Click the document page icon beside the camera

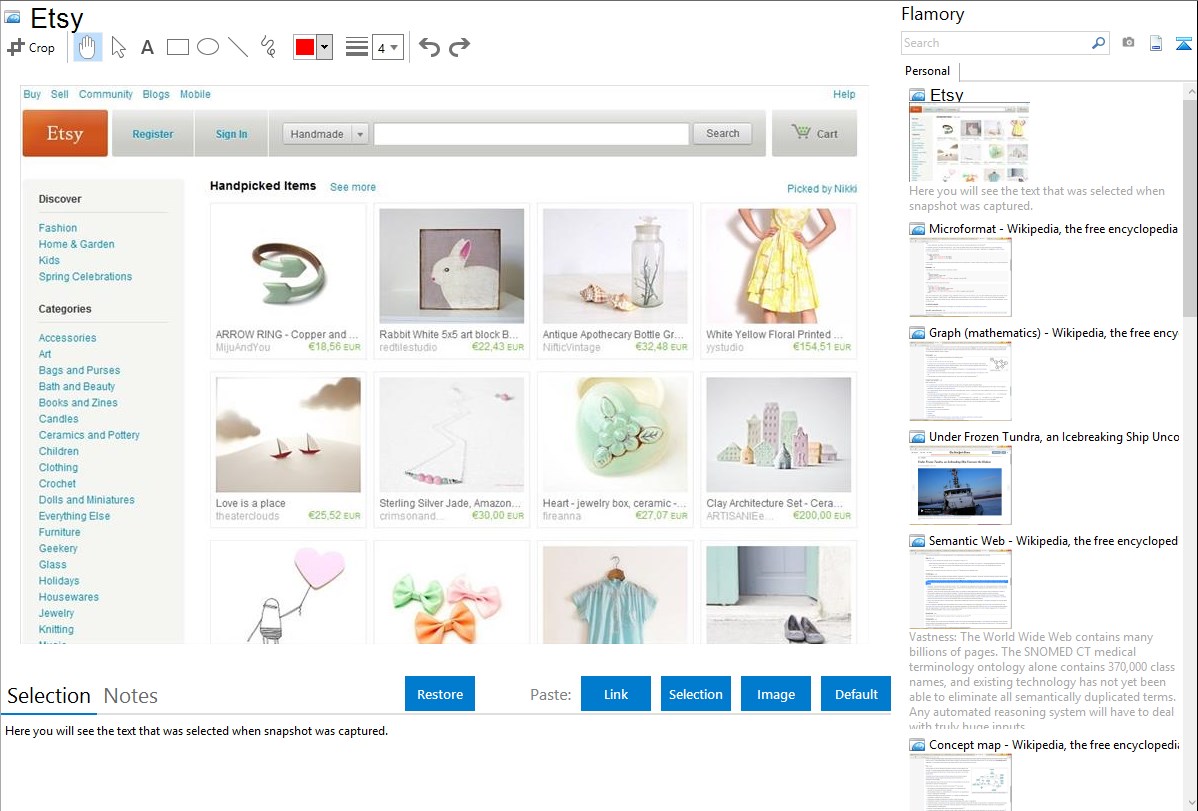tap(1156, 43)
